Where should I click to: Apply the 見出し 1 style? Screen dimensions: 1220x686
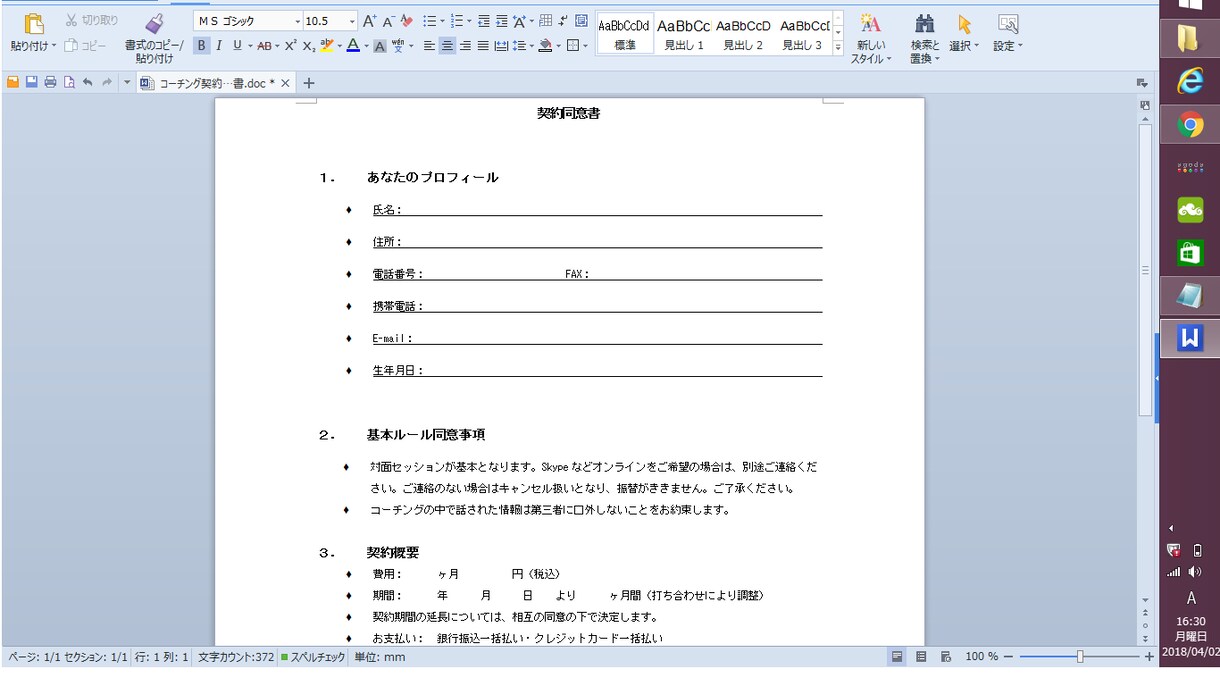click(684, 34)
